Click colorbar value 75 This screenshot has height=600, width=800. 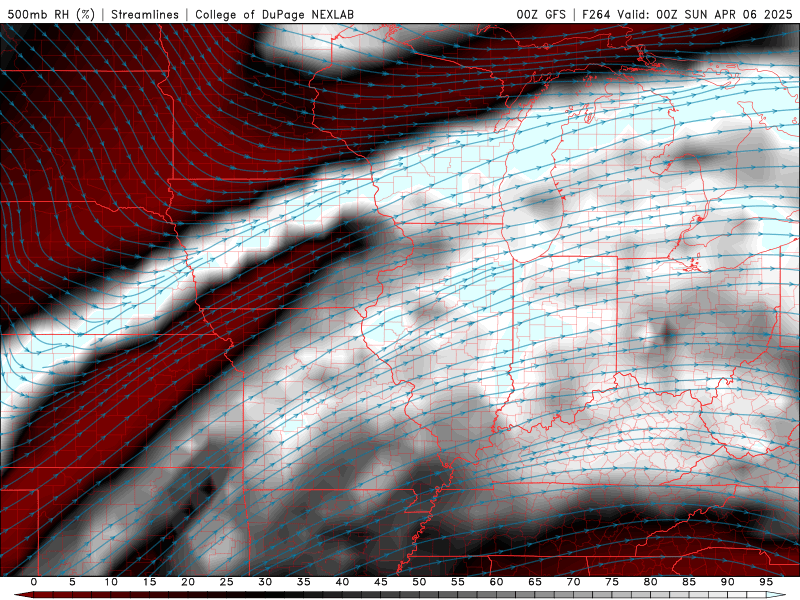tap(612, 582)
